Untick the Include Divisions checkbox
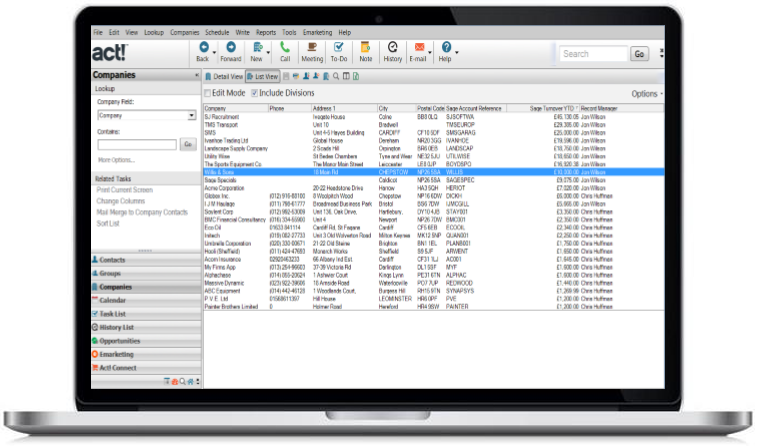Image resolution: width=758 pixels, height=447 pixels. click(254, 93)
